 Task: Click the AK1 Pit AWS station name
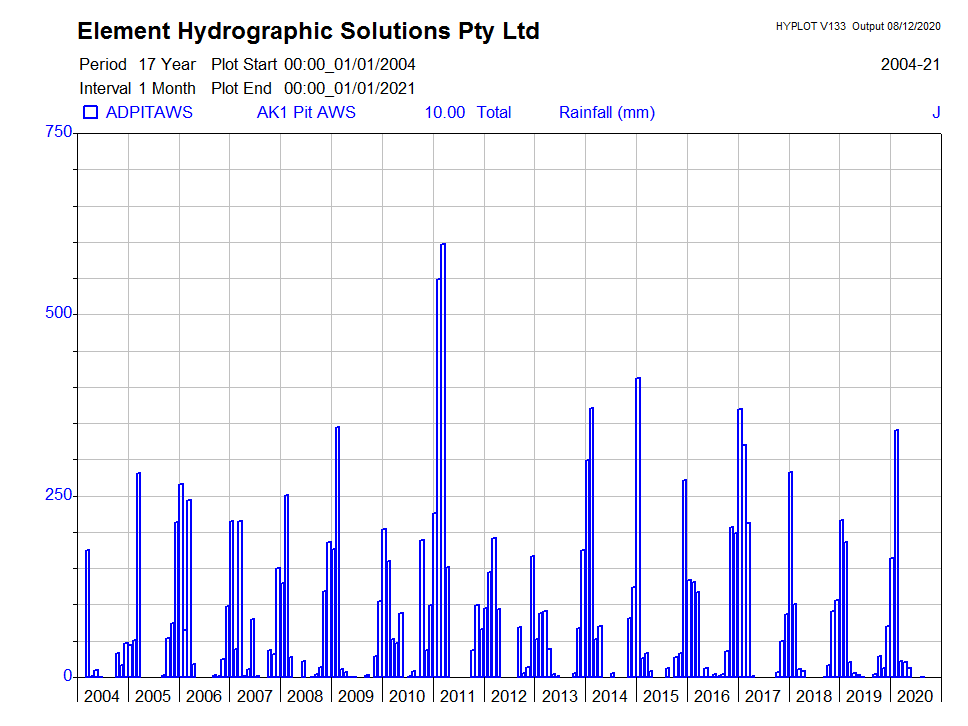(x=306, y=112)
